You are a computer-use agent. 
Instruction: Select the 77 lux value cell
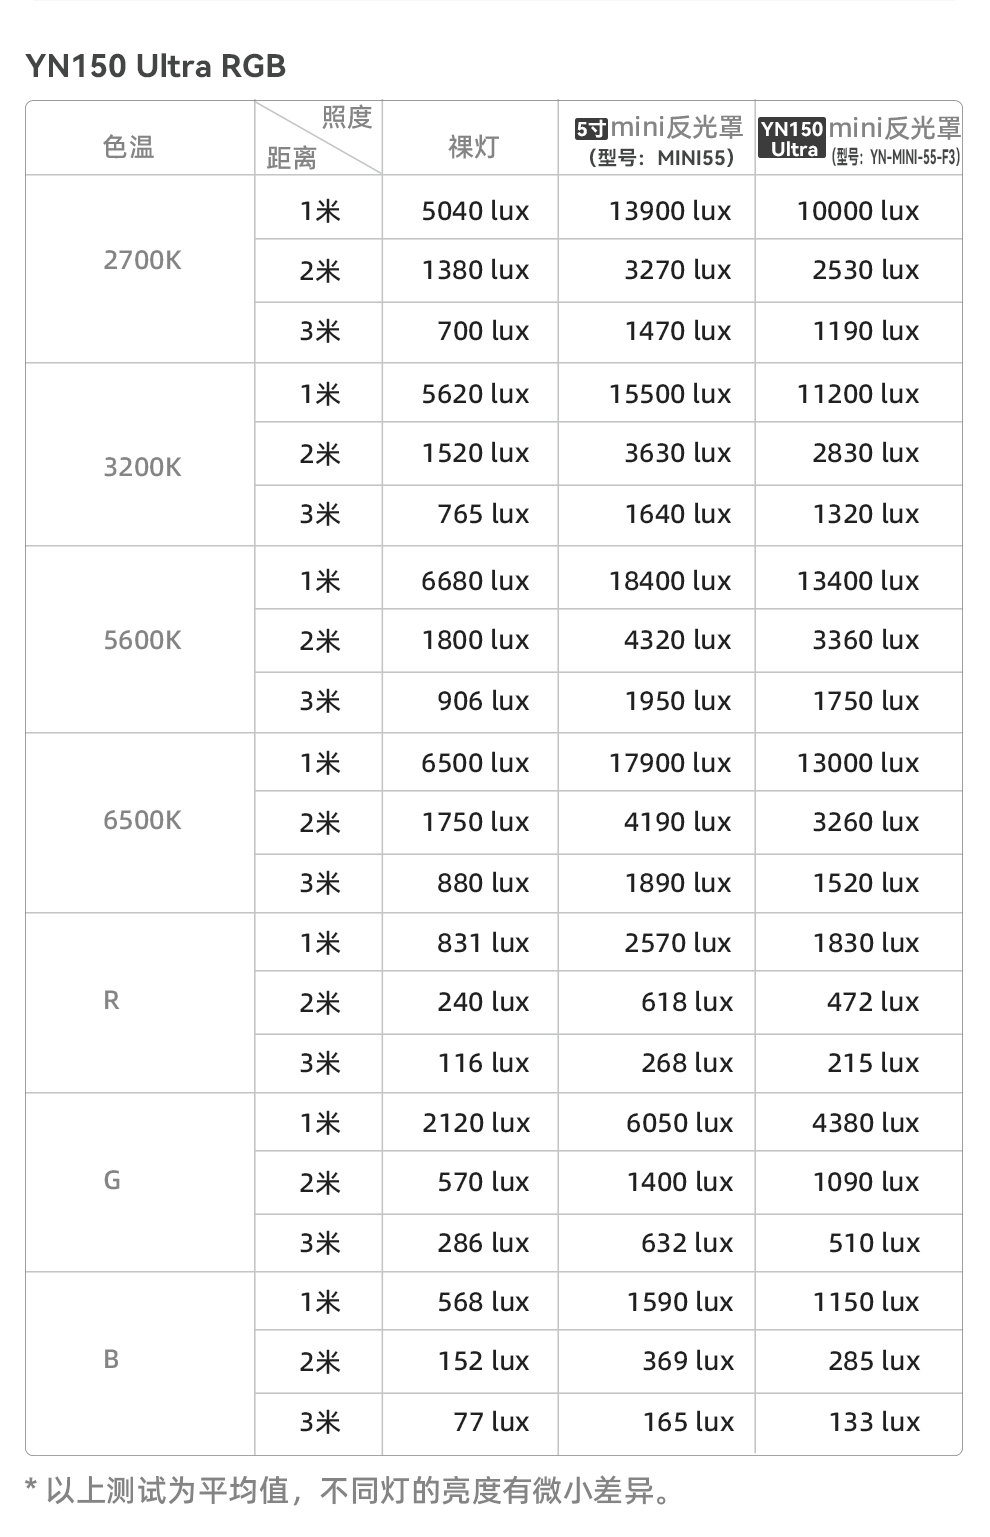pos(491,1421)
